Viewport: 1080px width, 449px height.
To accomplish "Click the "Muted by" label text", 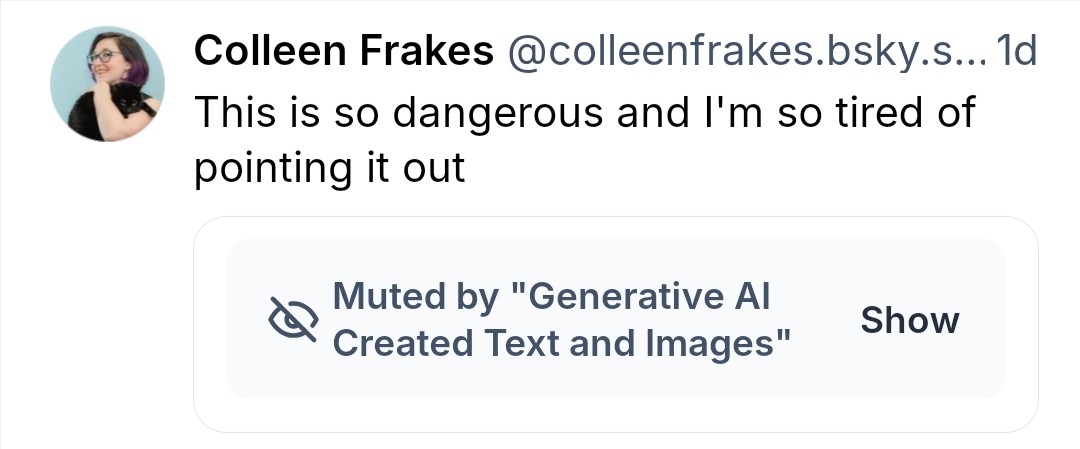I will coord(414,297).
